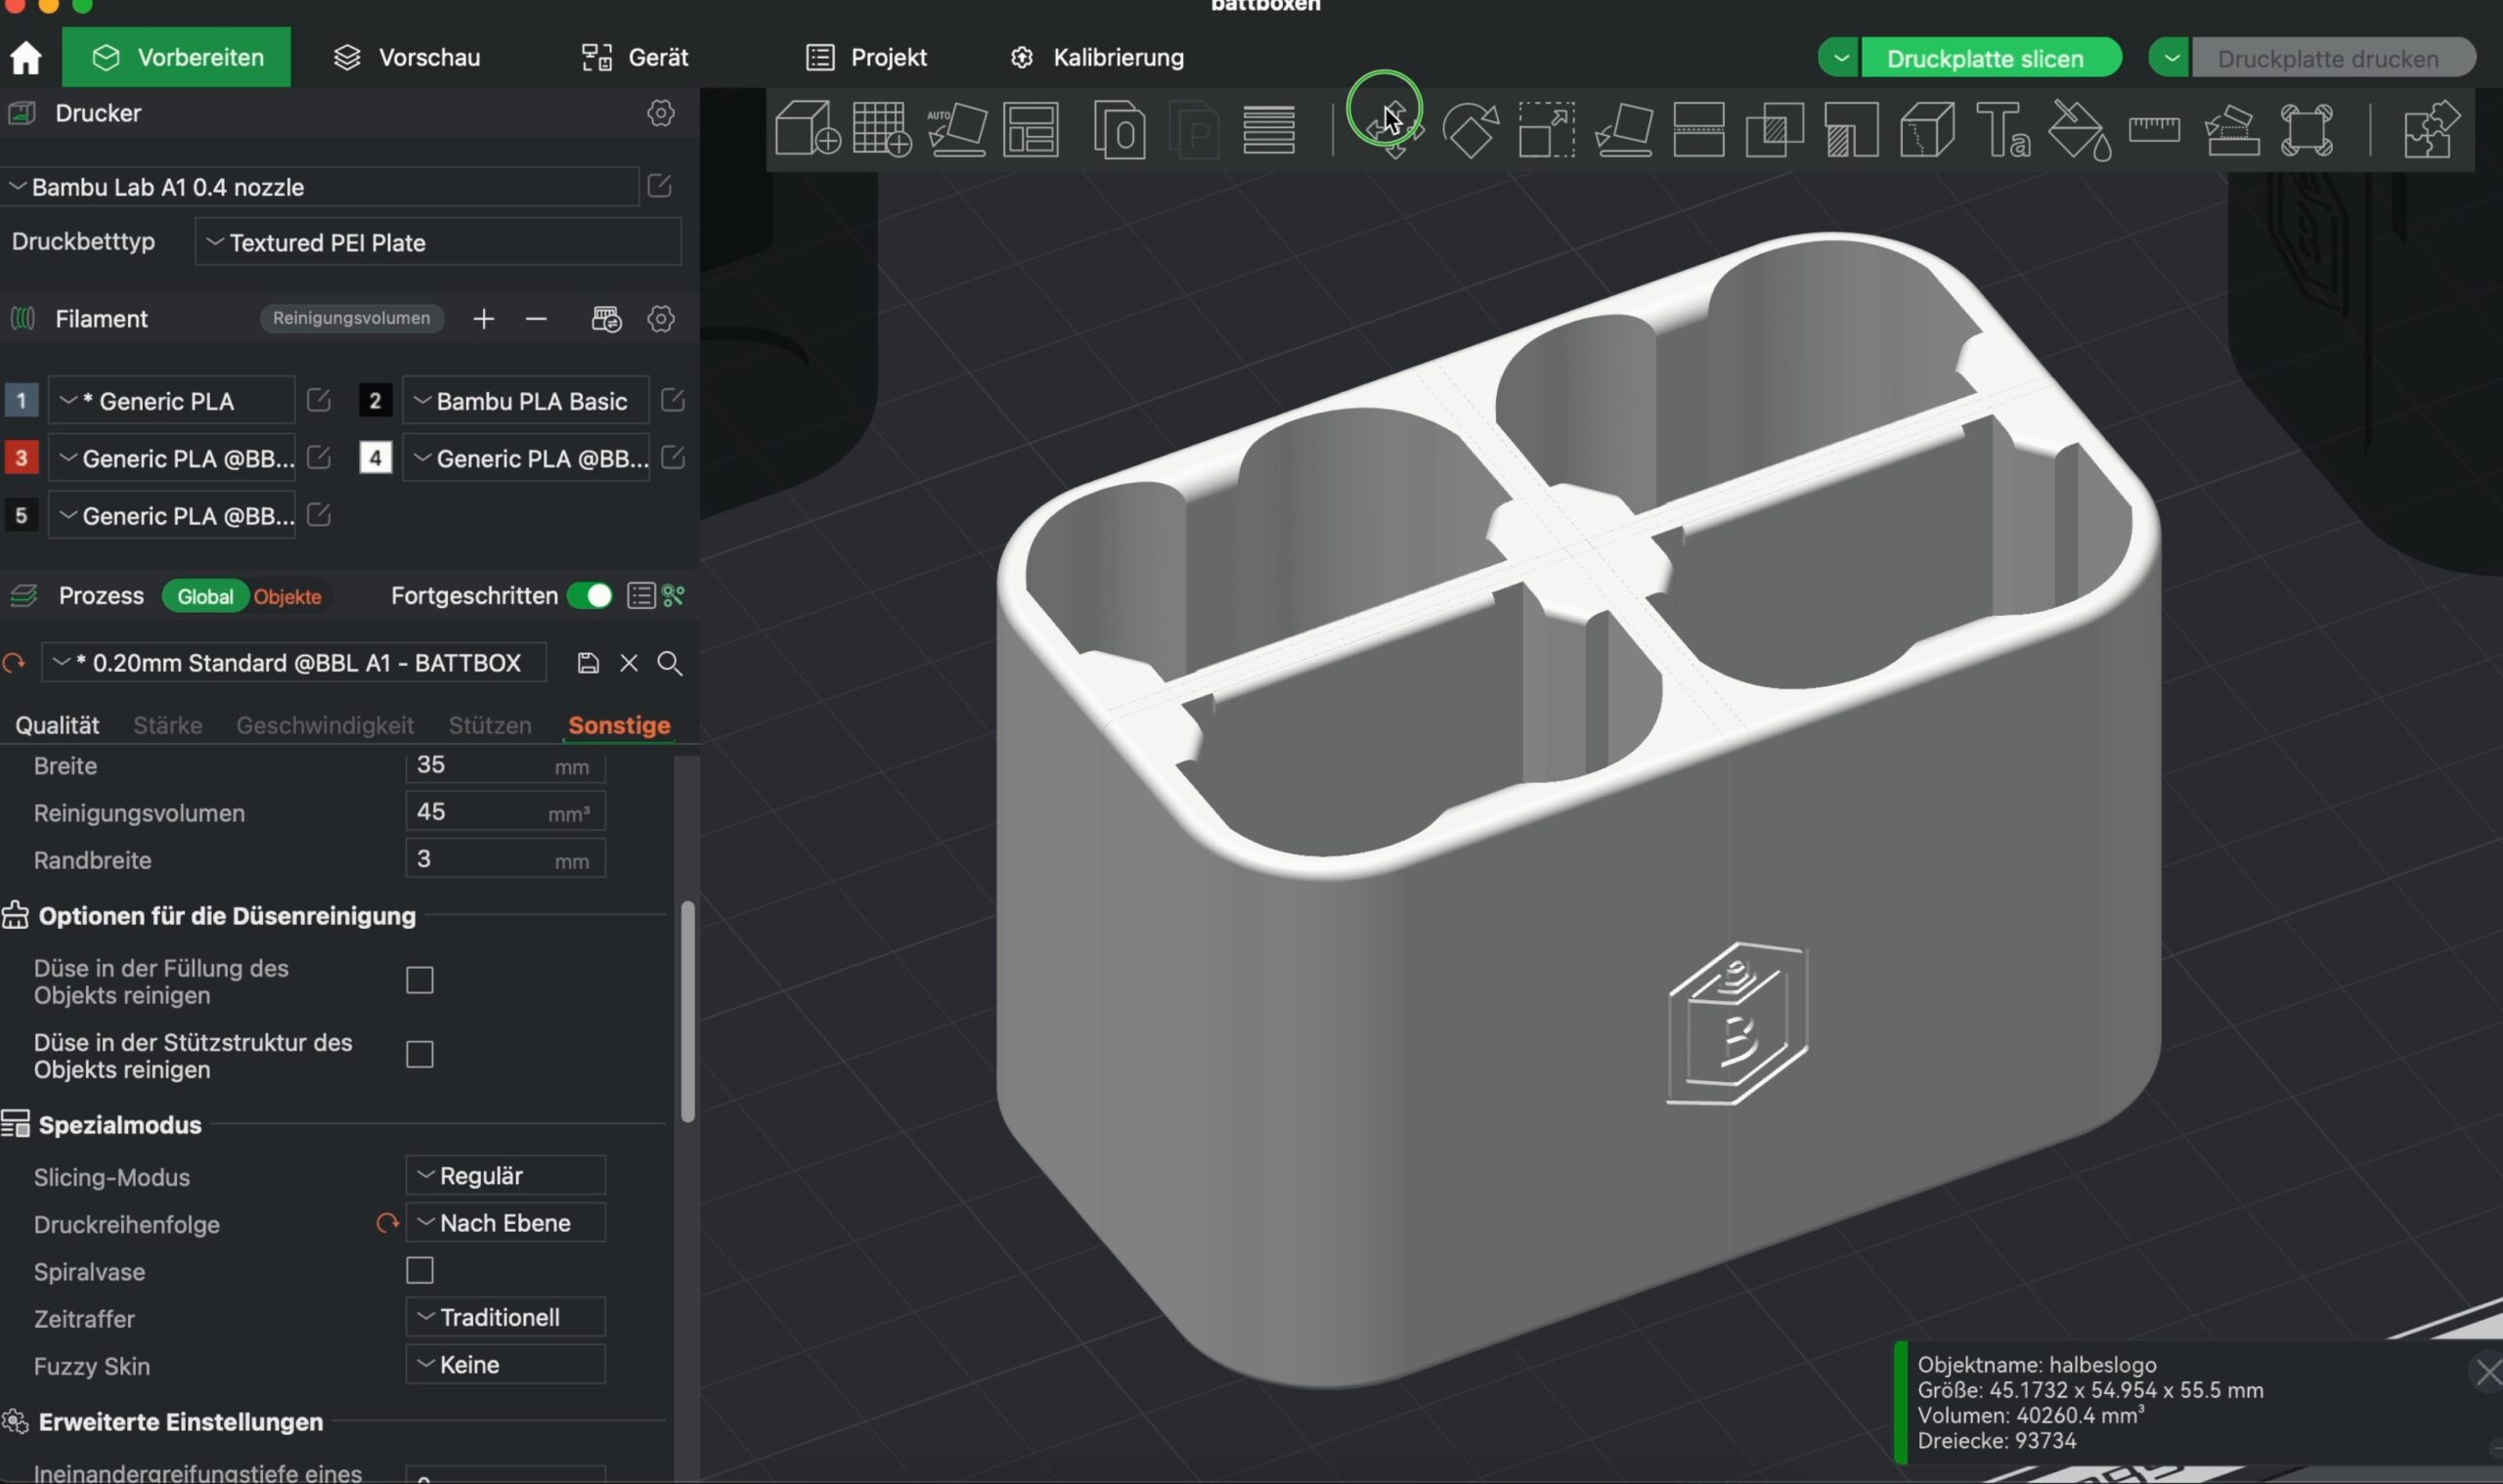2503x1484 pixels.
Task: Open the Slicing-Modus Regulär dropdown
Action: point(506,1175)
